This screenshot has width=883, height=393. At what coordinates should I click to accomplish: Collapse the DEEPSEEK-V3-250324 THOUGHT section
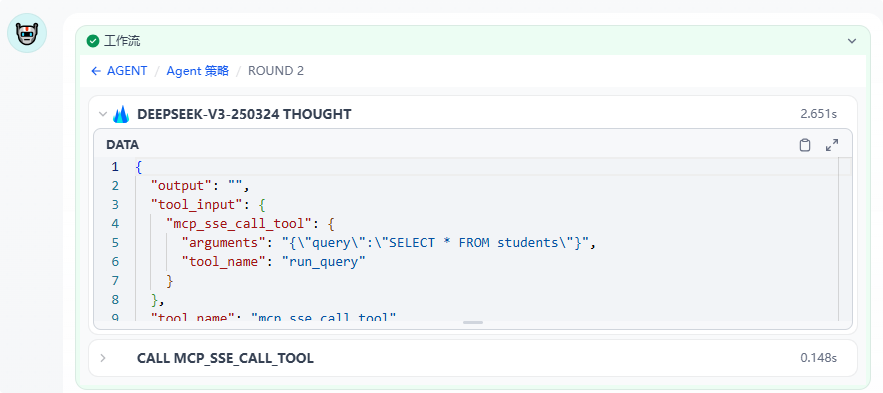(102, 114)
